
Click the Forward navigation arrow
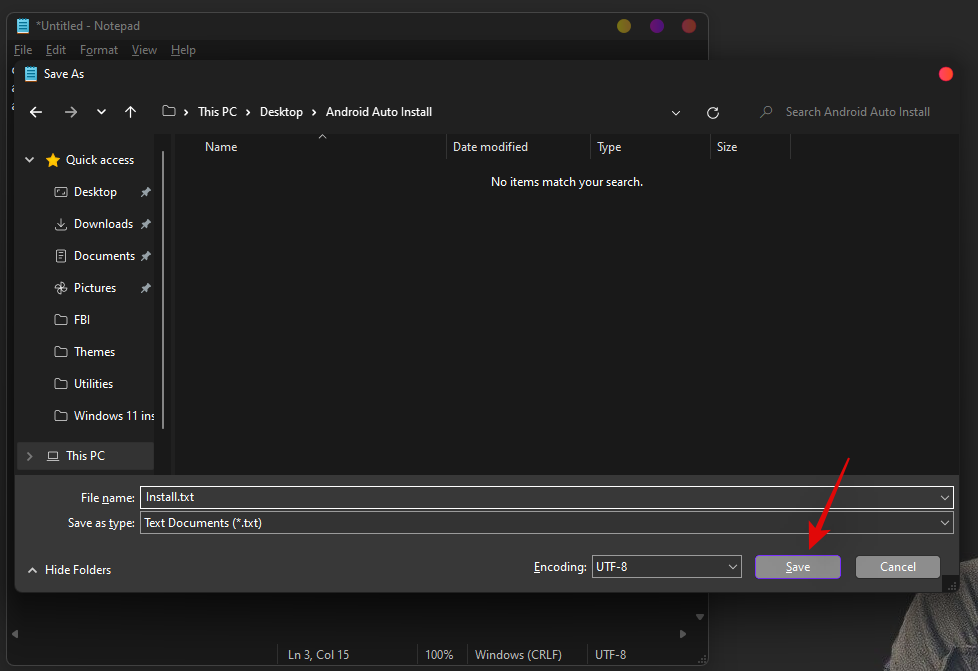click(70, 112)
